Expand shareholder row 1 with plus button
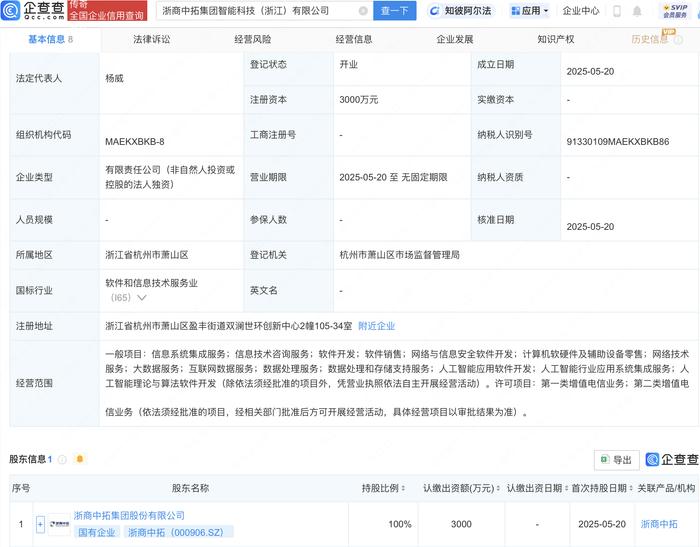Image resolution: width=700 pixels, height=547 pixels. [x=40, y=524]
